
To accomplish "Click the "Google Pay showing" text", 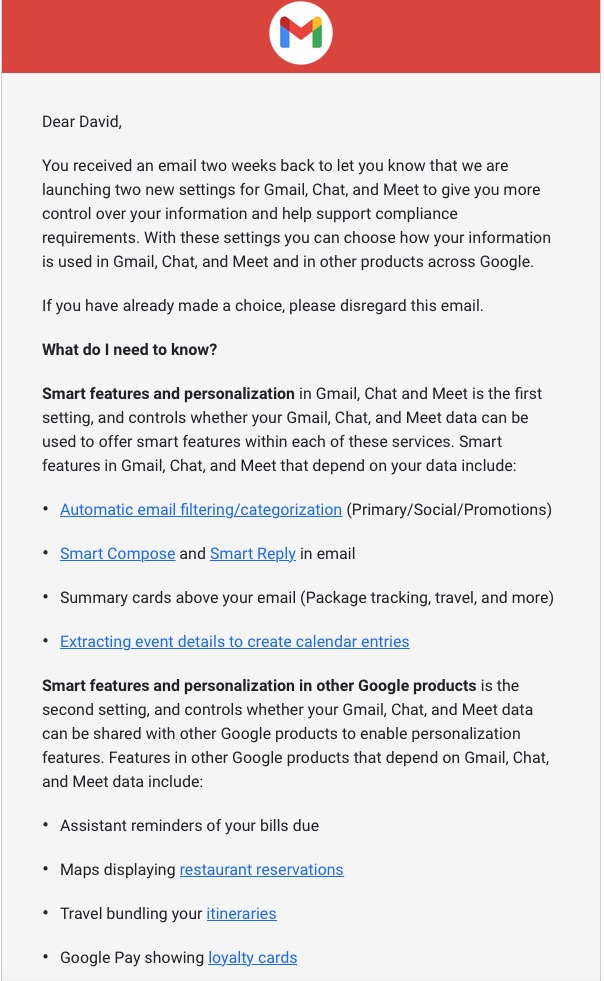I will [132, 958].
